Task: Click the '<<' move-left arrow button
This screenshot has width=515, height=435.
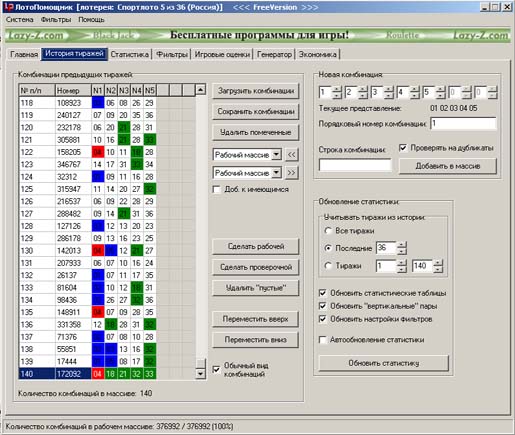Action: tap(291, 155)
